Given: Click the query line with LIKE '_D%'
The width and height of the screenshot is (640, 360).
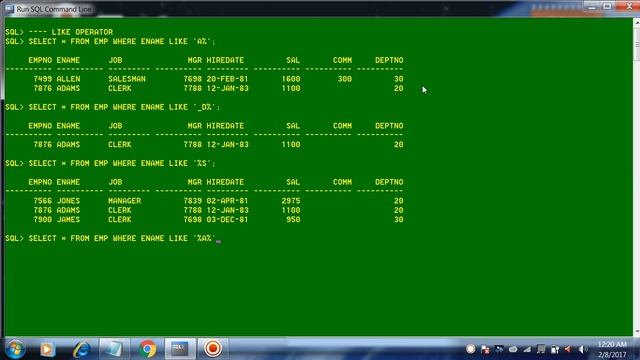Looking at the screenshot, I should coord(113,107).
